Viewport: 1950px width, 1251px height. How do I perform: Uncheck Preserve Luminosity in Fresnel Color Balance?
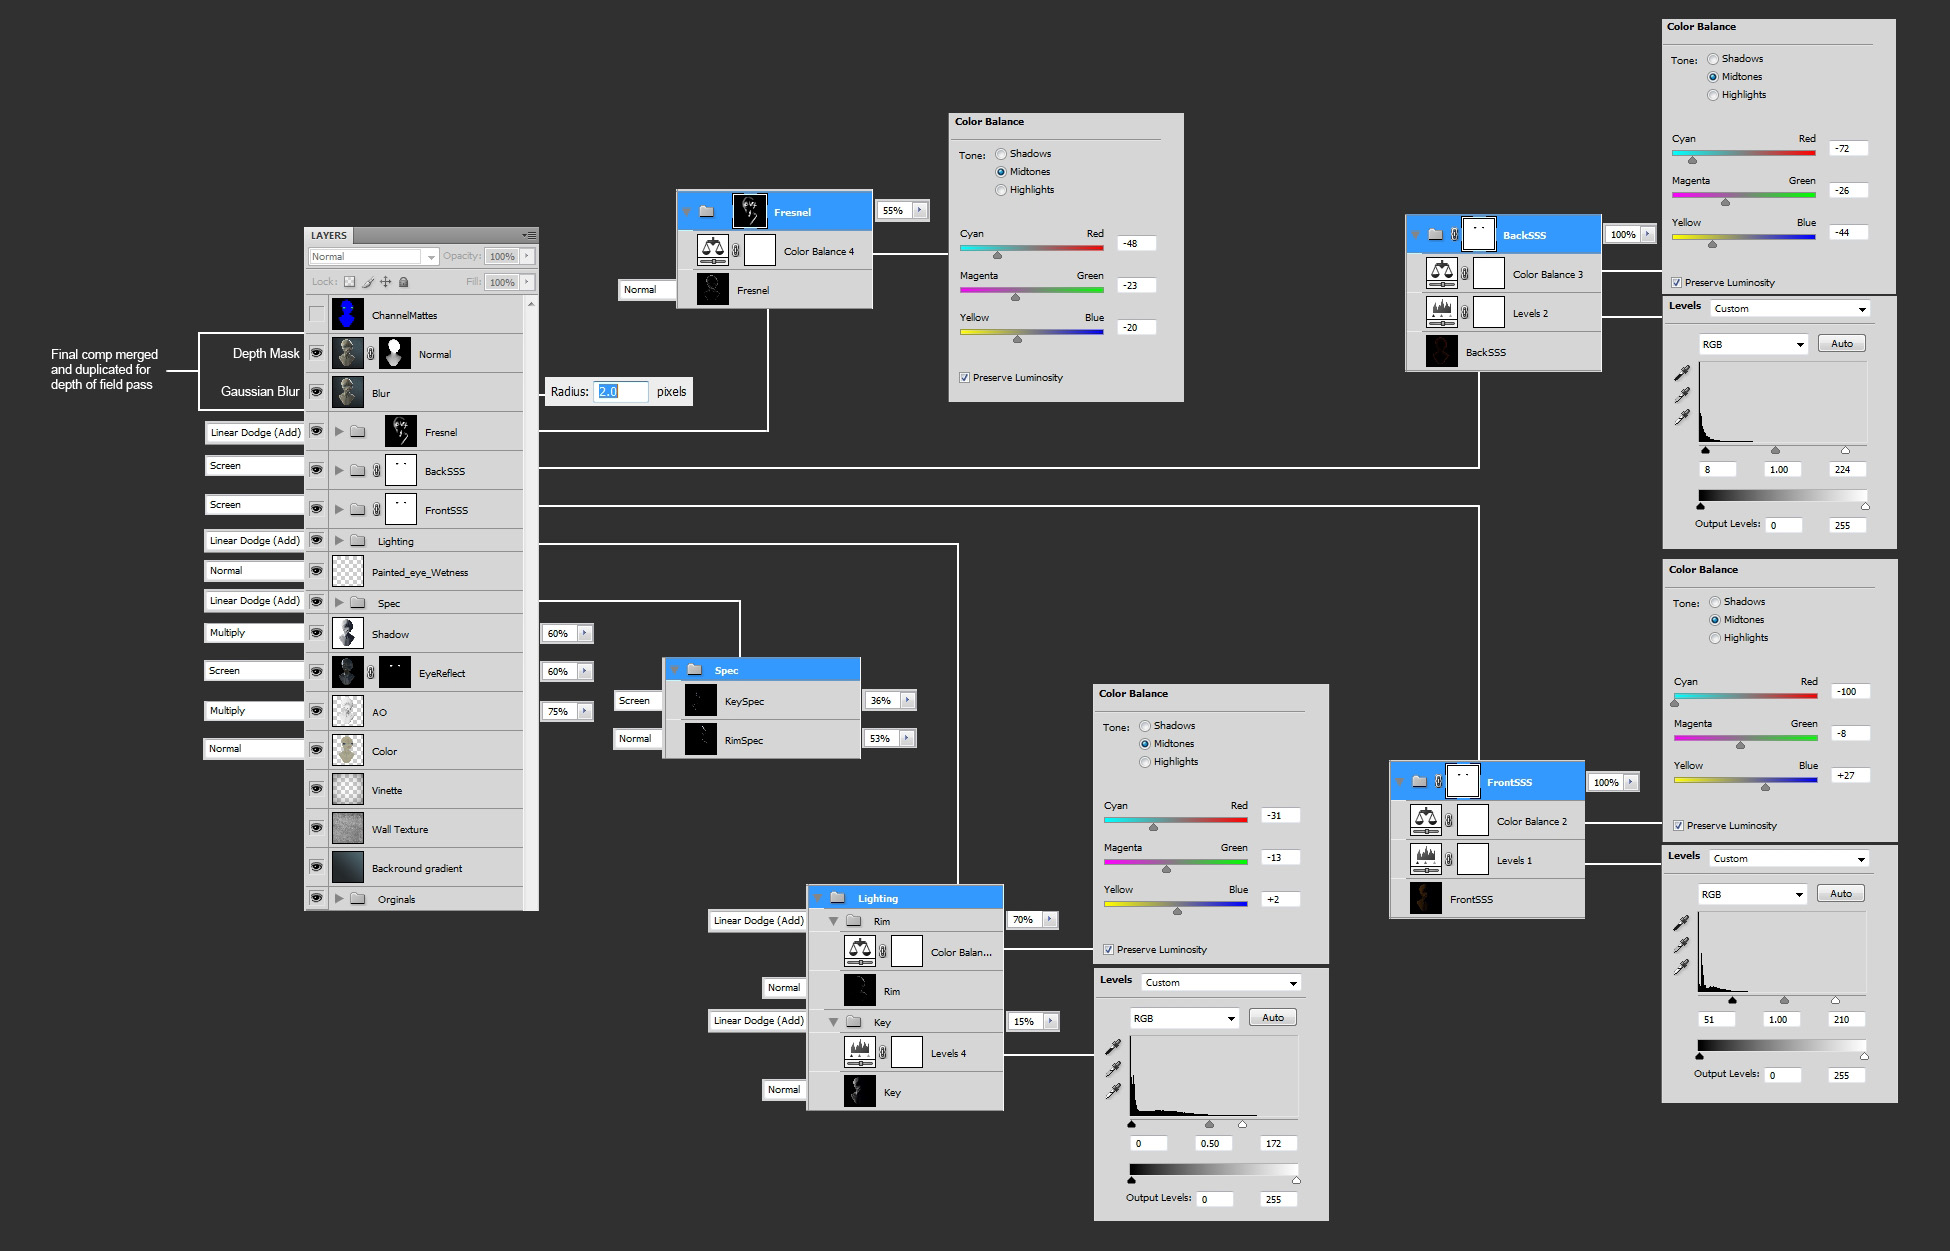click(964, 378)
